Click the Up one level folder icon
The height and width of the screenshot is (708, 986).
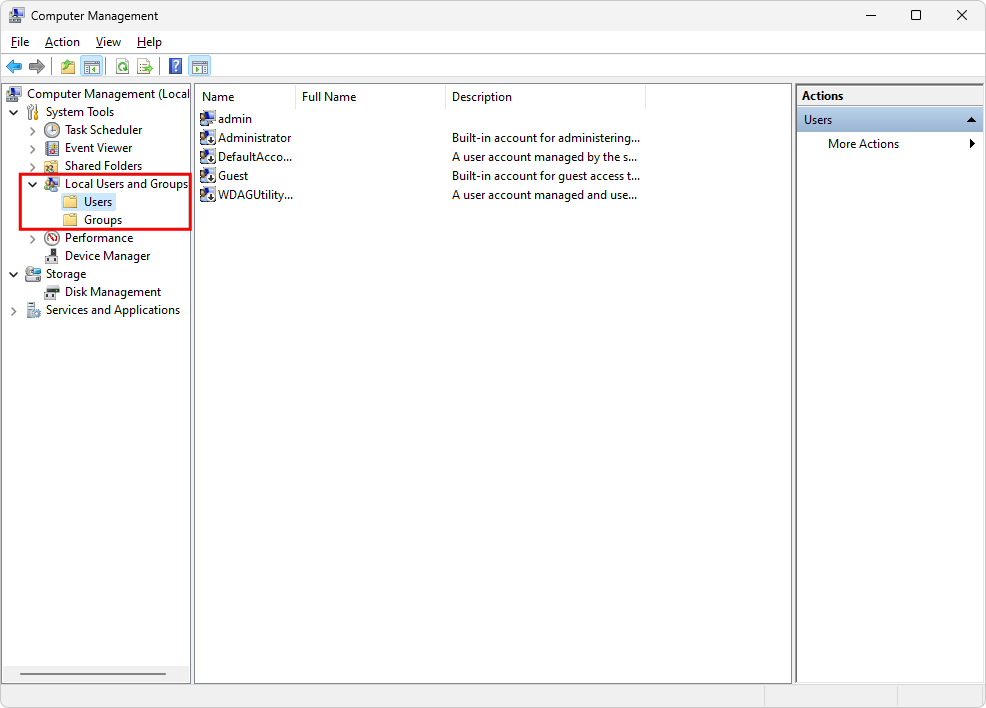coord(68,66)
